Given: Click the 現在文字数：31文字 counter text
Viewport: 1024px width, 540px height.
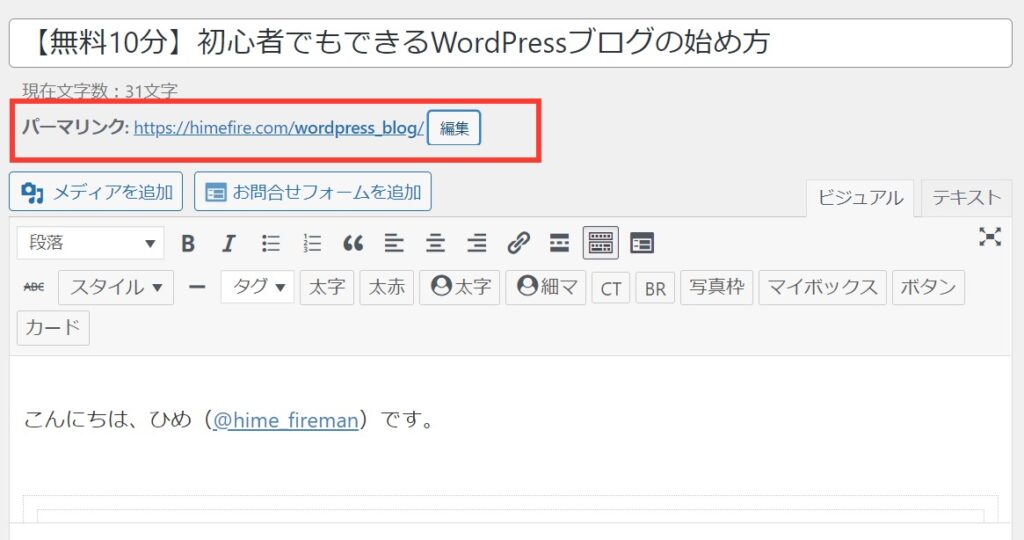Looking at the screenshot, I should [100, 91].
